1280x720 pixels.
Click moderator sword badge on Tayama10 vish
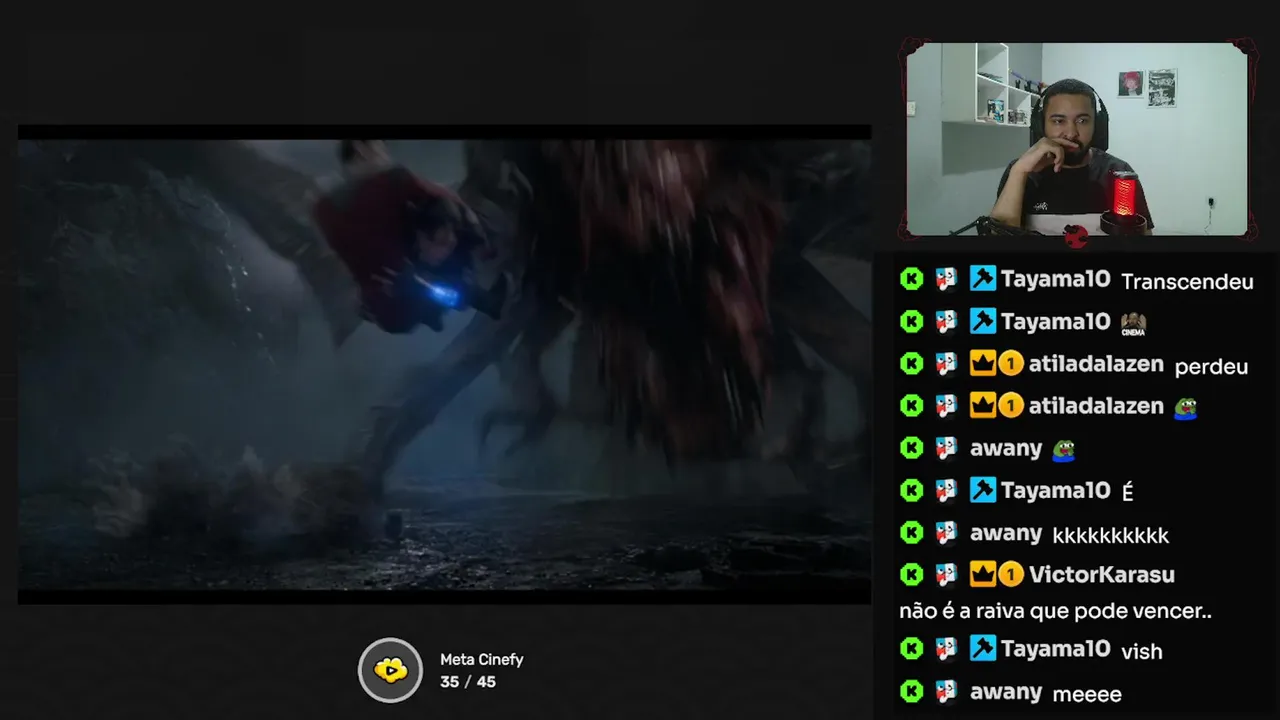pos(983,648)
